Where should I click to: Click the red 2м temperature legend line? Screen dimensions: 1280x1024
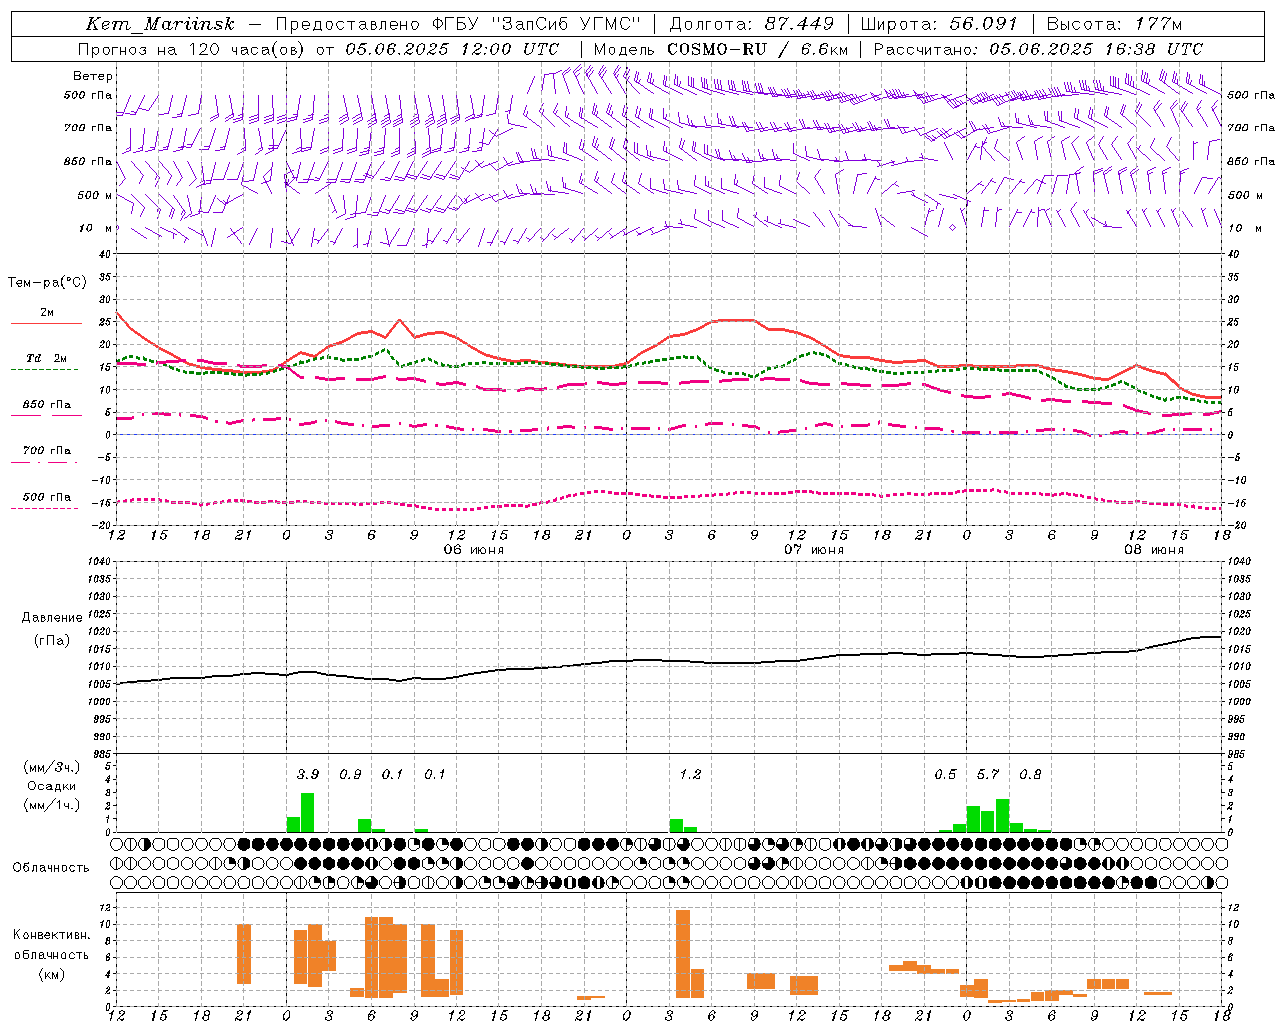pos(46,323)
